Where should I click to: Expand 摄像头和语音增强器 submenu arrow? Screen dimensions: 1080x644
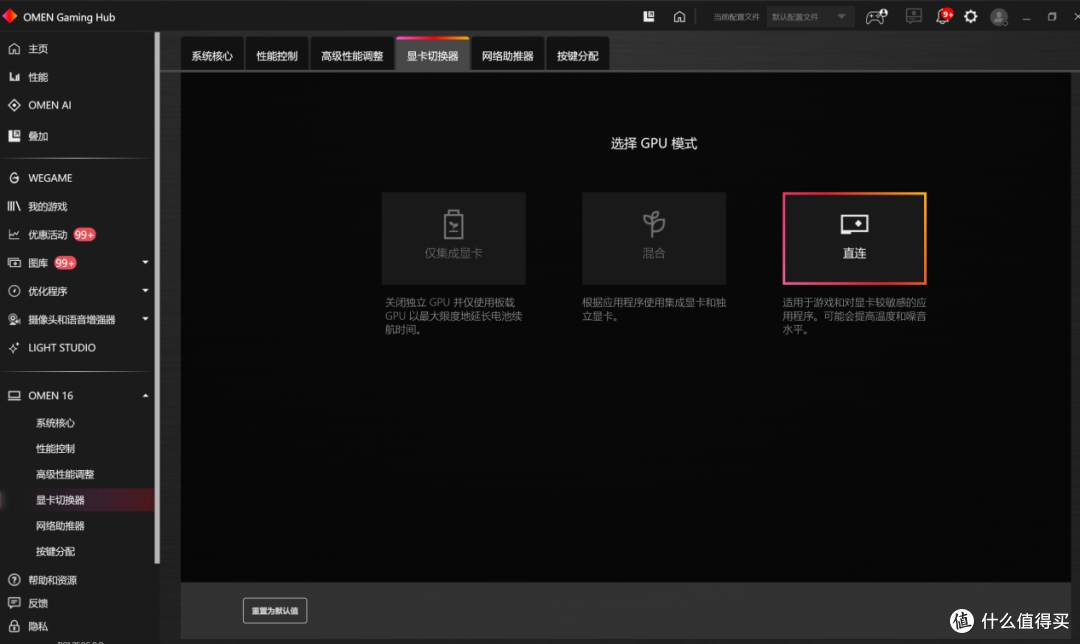(x=145, y=319)
